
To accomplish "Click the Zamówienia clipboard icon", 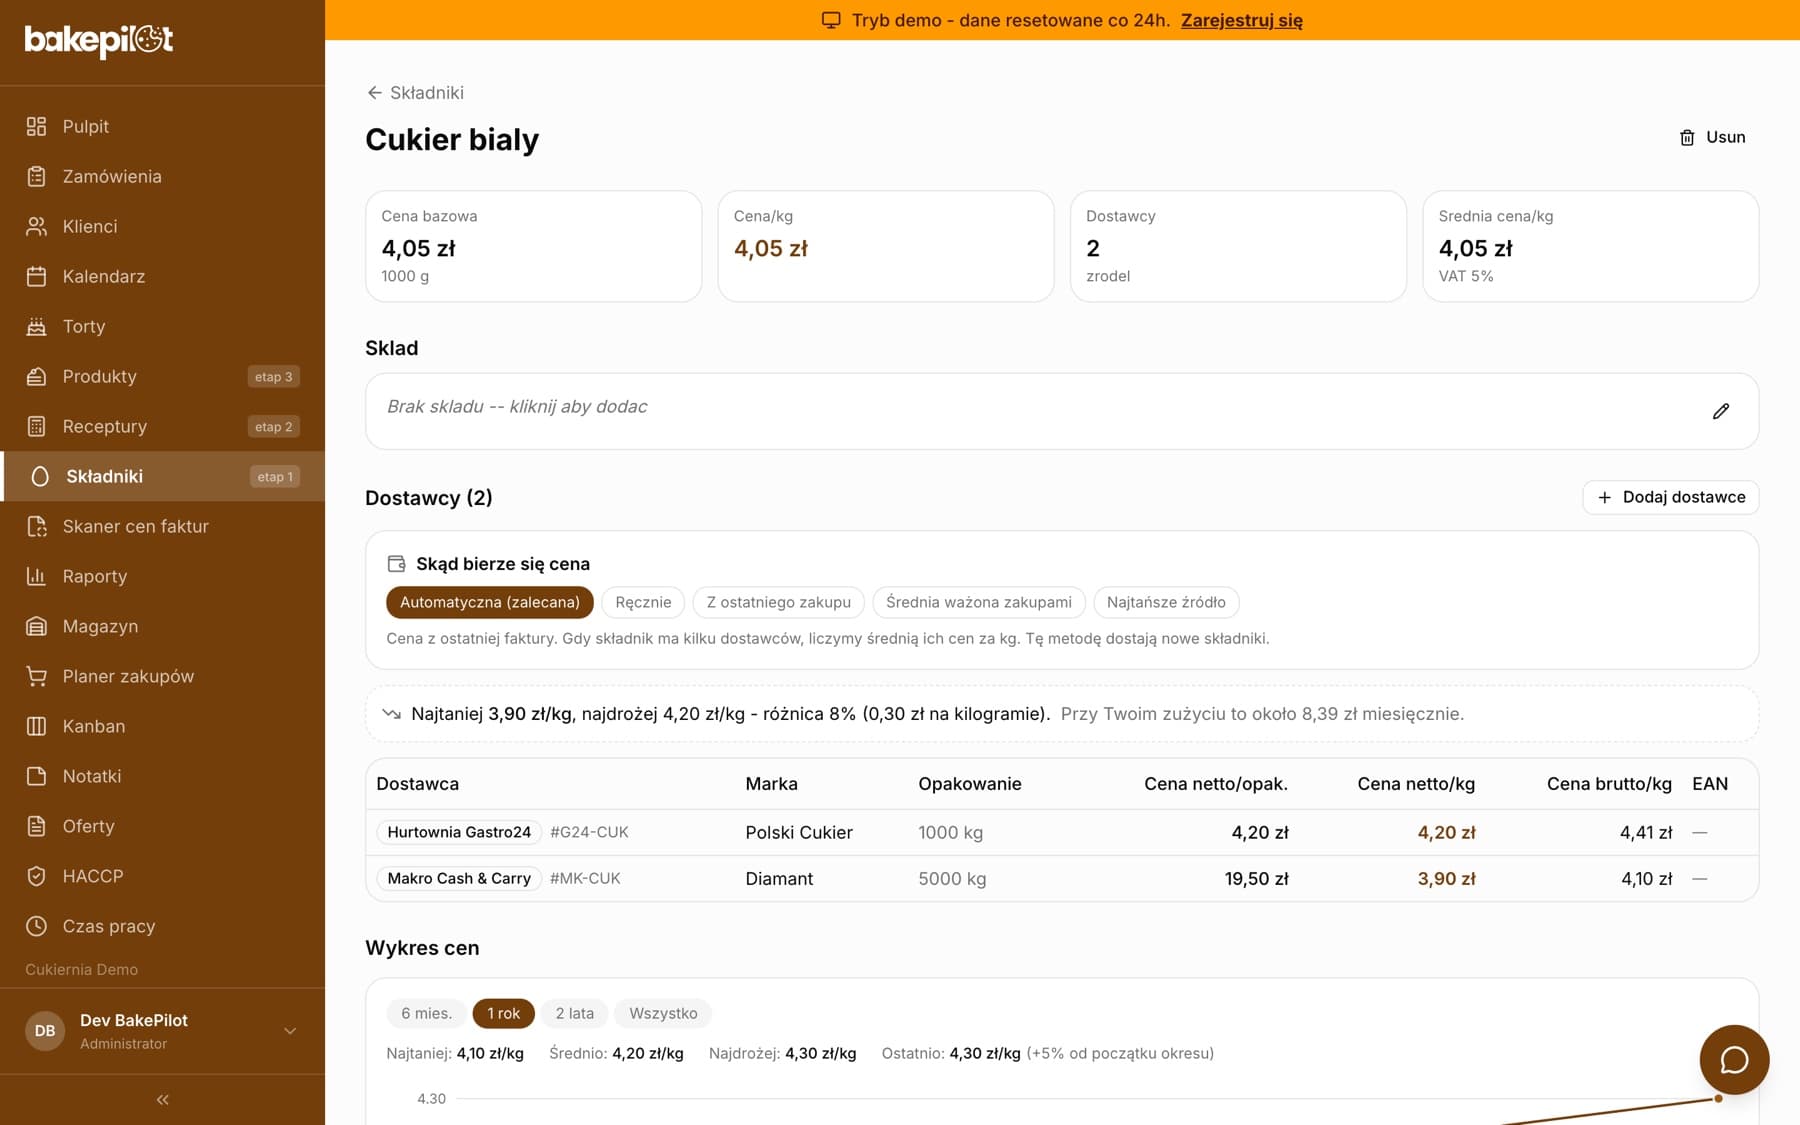I will click(x=36, y=176).
